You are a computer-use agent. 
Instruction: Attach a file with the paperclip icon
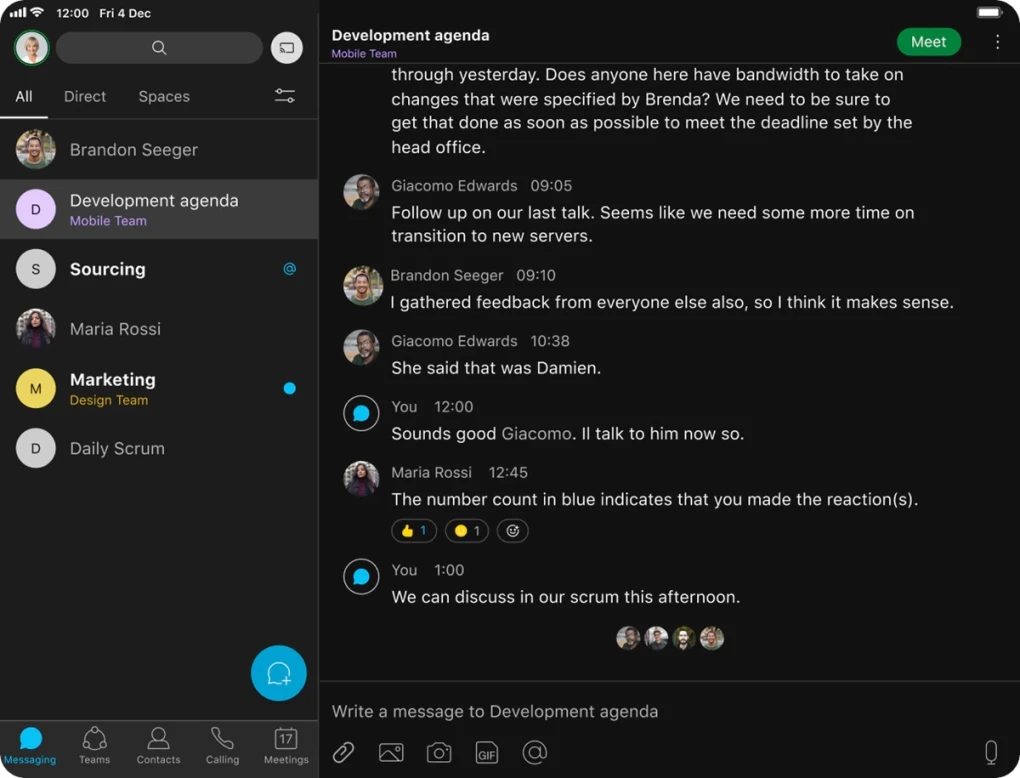(343, 752)
